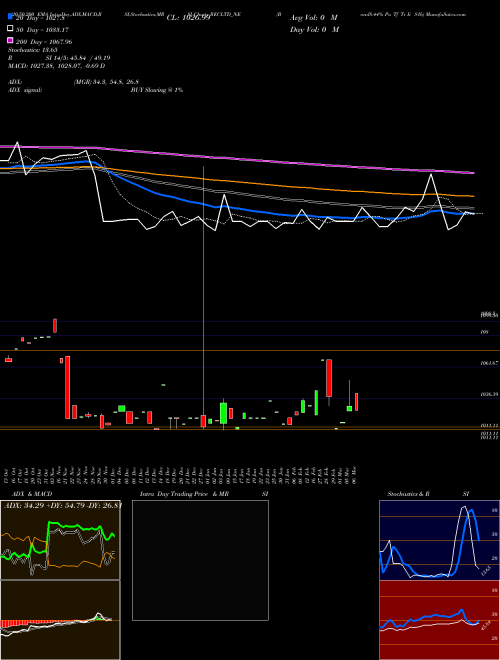Click the blue 20 Day legend swatch
This screenshot has width=500, height=660.
[x=10, y=17]
